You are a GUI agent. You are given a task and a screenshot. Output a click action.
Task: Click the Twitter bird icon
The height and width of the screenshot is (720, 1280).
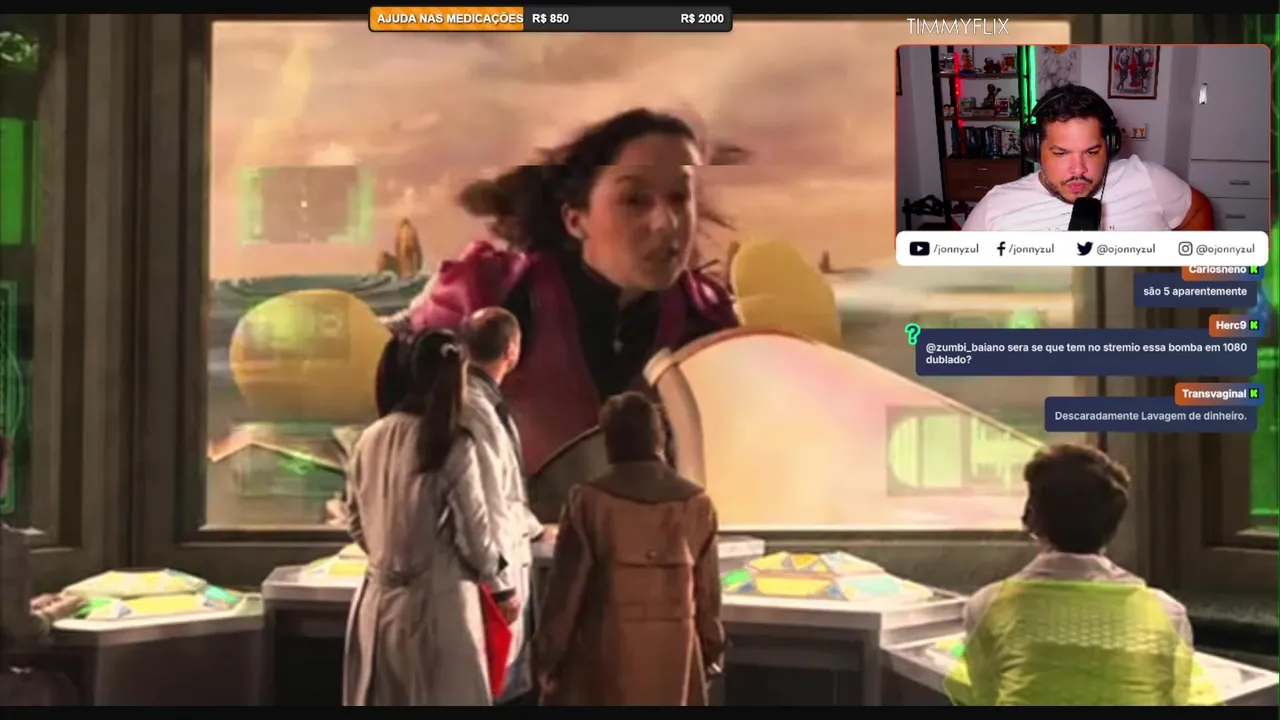[1084, 249]
